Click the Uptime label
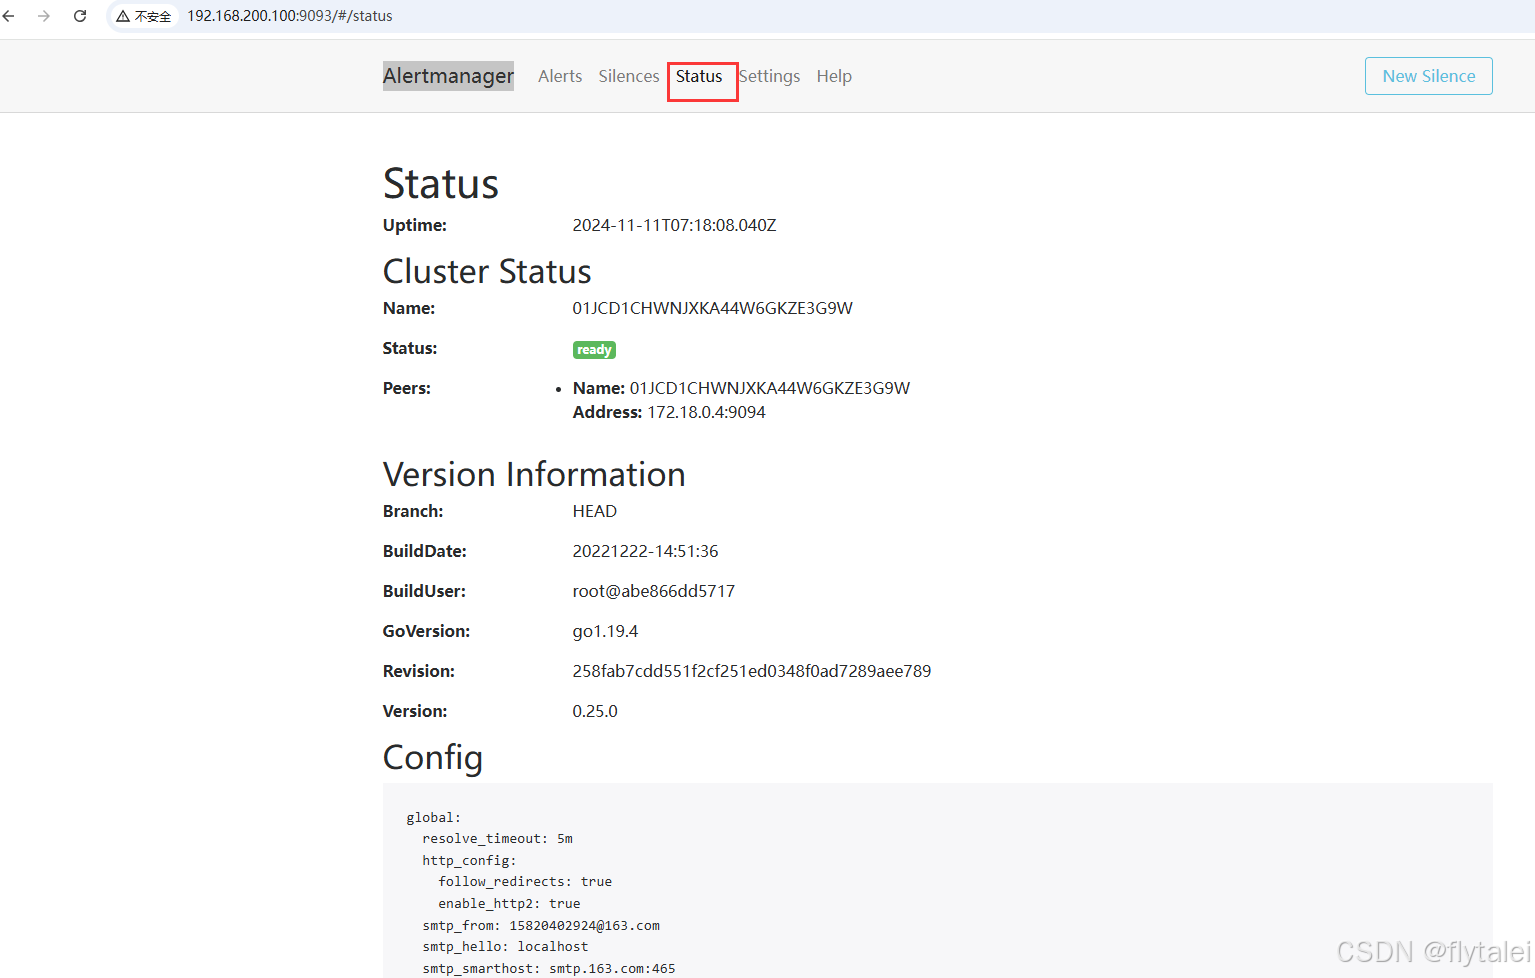Viewport: 1535px width, 978px height. pyautogui.click(x=415, y=225)
